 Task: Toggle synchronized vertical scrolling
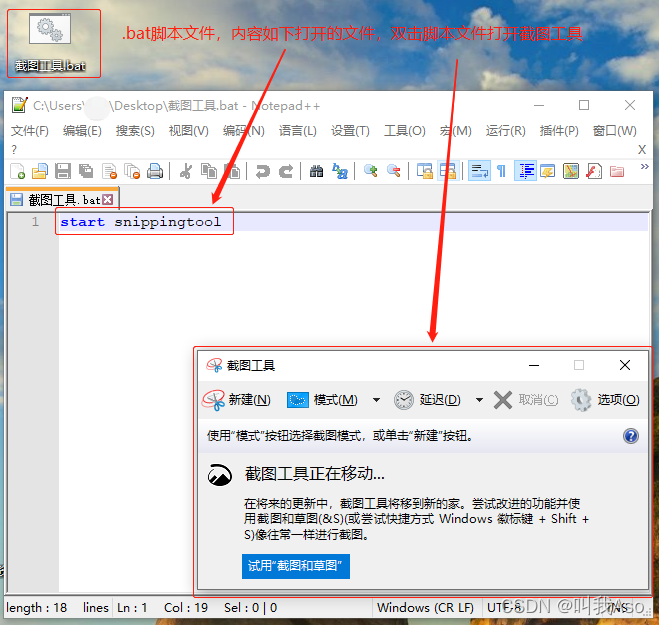tap(424, 171)
